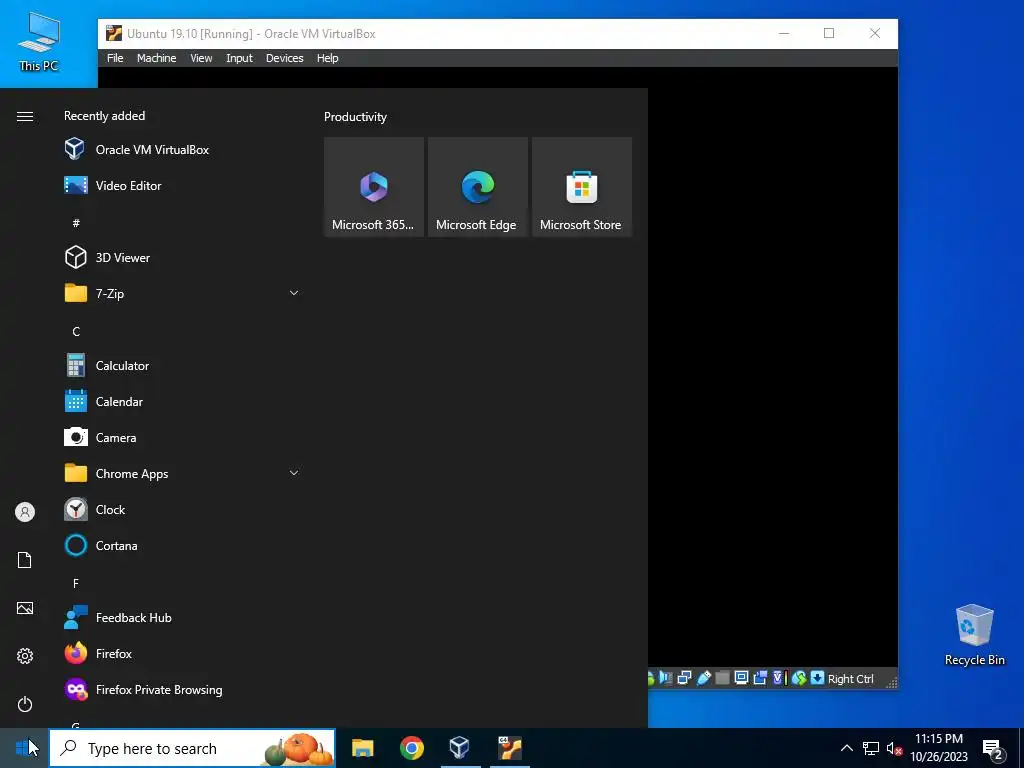The width and height of the screenshot is (1024, 768).
Task: Open the Microsoft 365 tile
Action: tap(374, 187)
